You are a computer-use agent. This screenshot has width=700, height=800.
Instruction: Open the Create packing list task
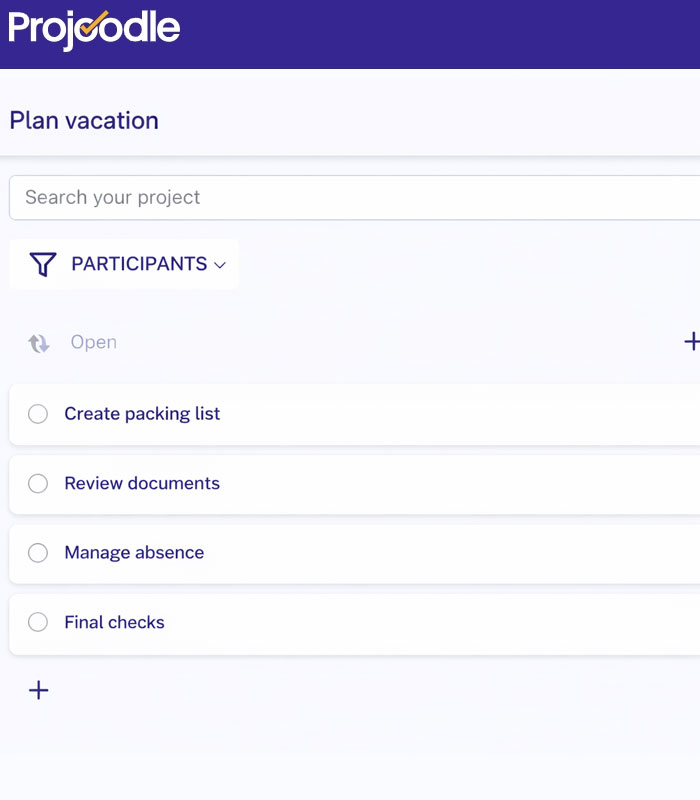click(x=142, y=413)
